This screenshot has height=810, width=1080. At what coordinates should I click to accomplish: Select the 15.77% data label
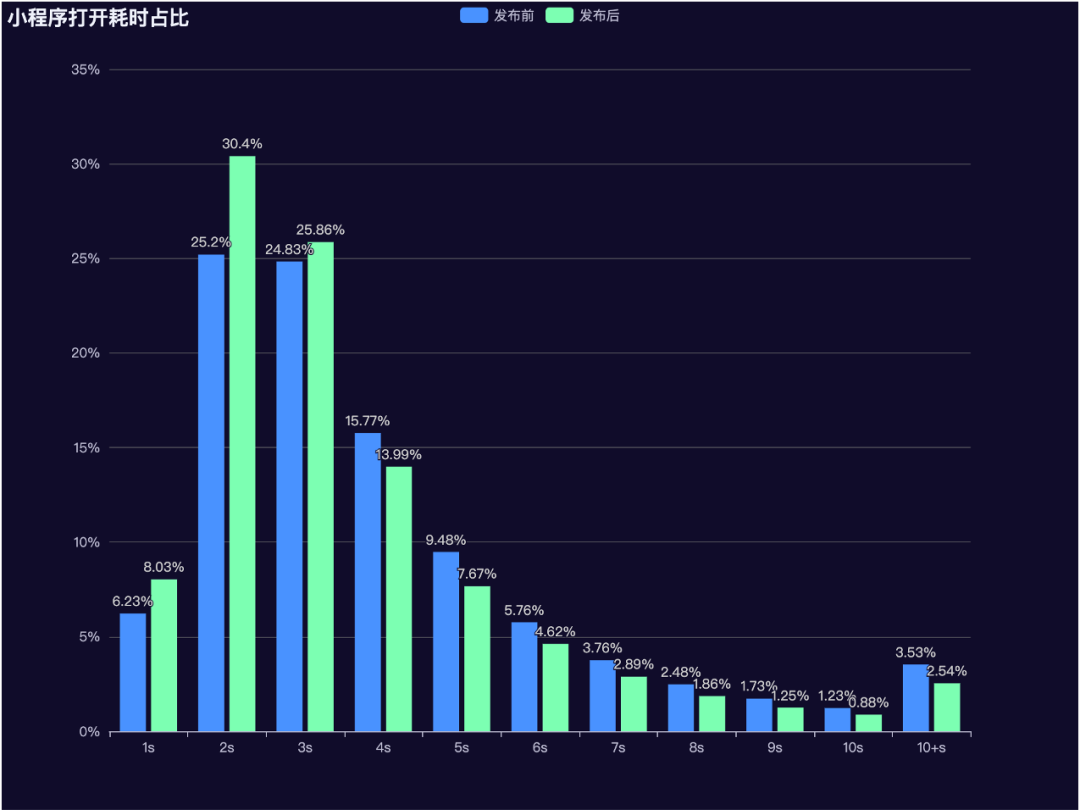(x=367, y=421)
